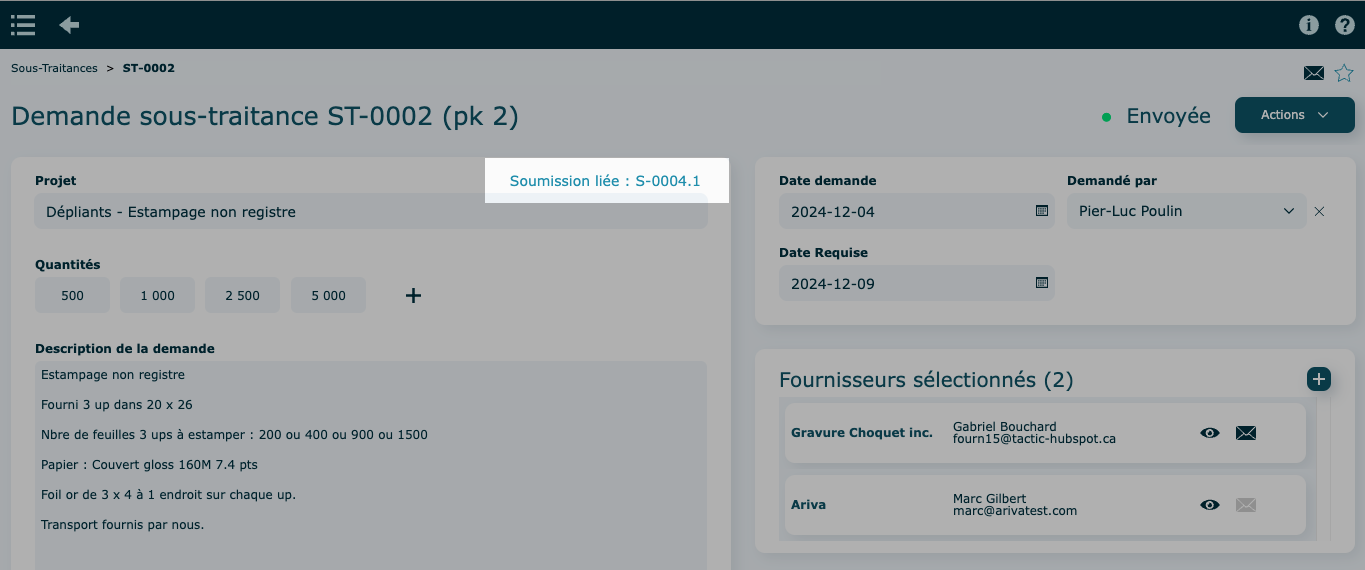
Task: Open the help question mark icon
Action: [x=1344, y=25]
